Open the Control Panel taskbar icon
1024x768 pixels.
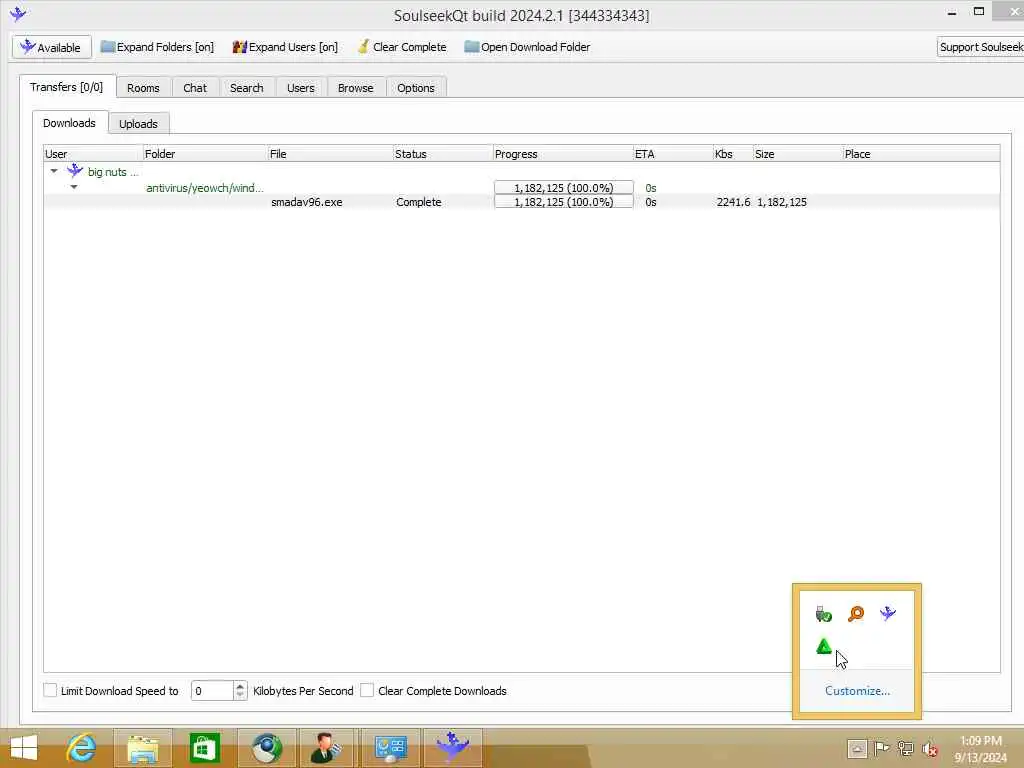point(391,748)
